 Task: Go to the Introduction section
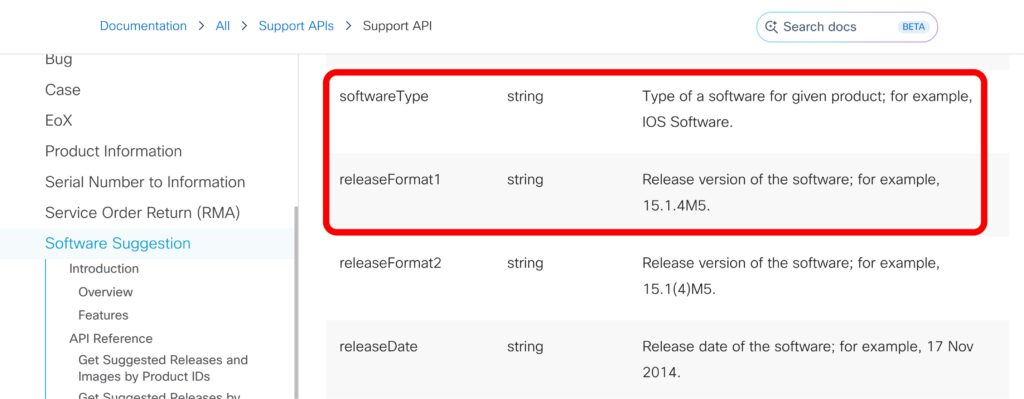104,268
